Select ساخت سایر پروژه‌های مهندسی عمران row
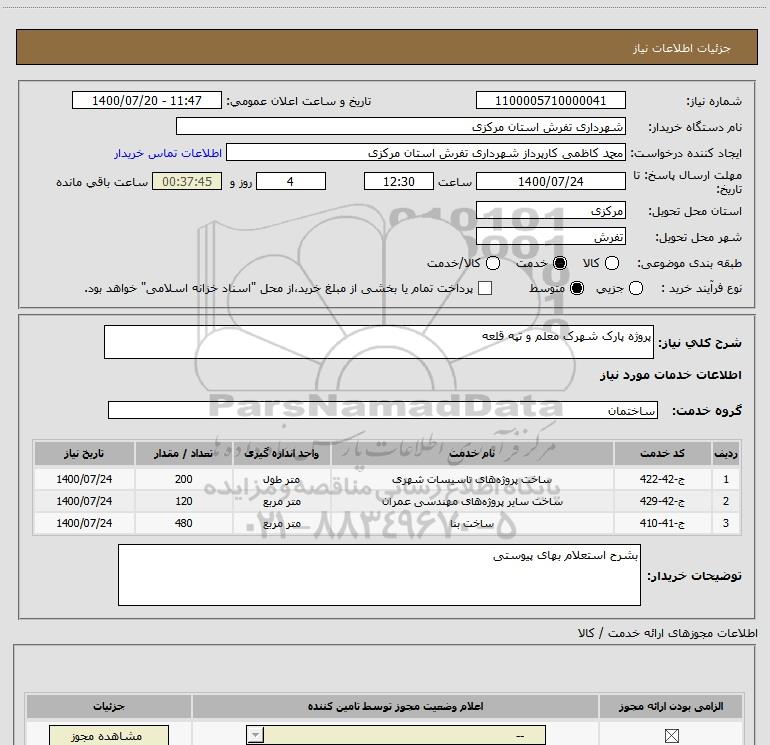Image resolution: width=770 pixels, height=745 pixels. pyautogui.click(x=387, y=501)
